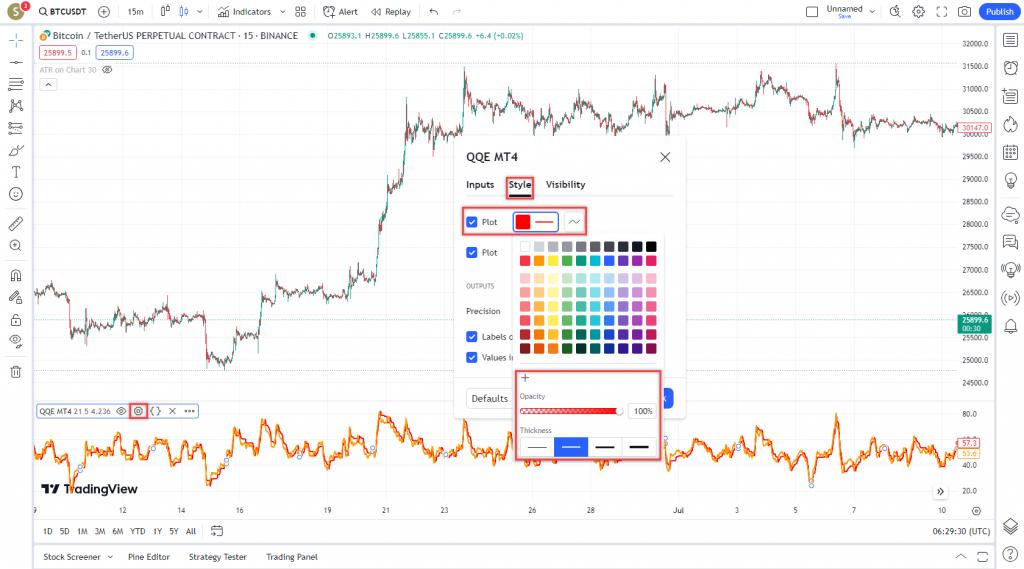Switch to the Visibility tab
The width and height of the screenshot is (1024, 569).
click(x=566, y=185)
